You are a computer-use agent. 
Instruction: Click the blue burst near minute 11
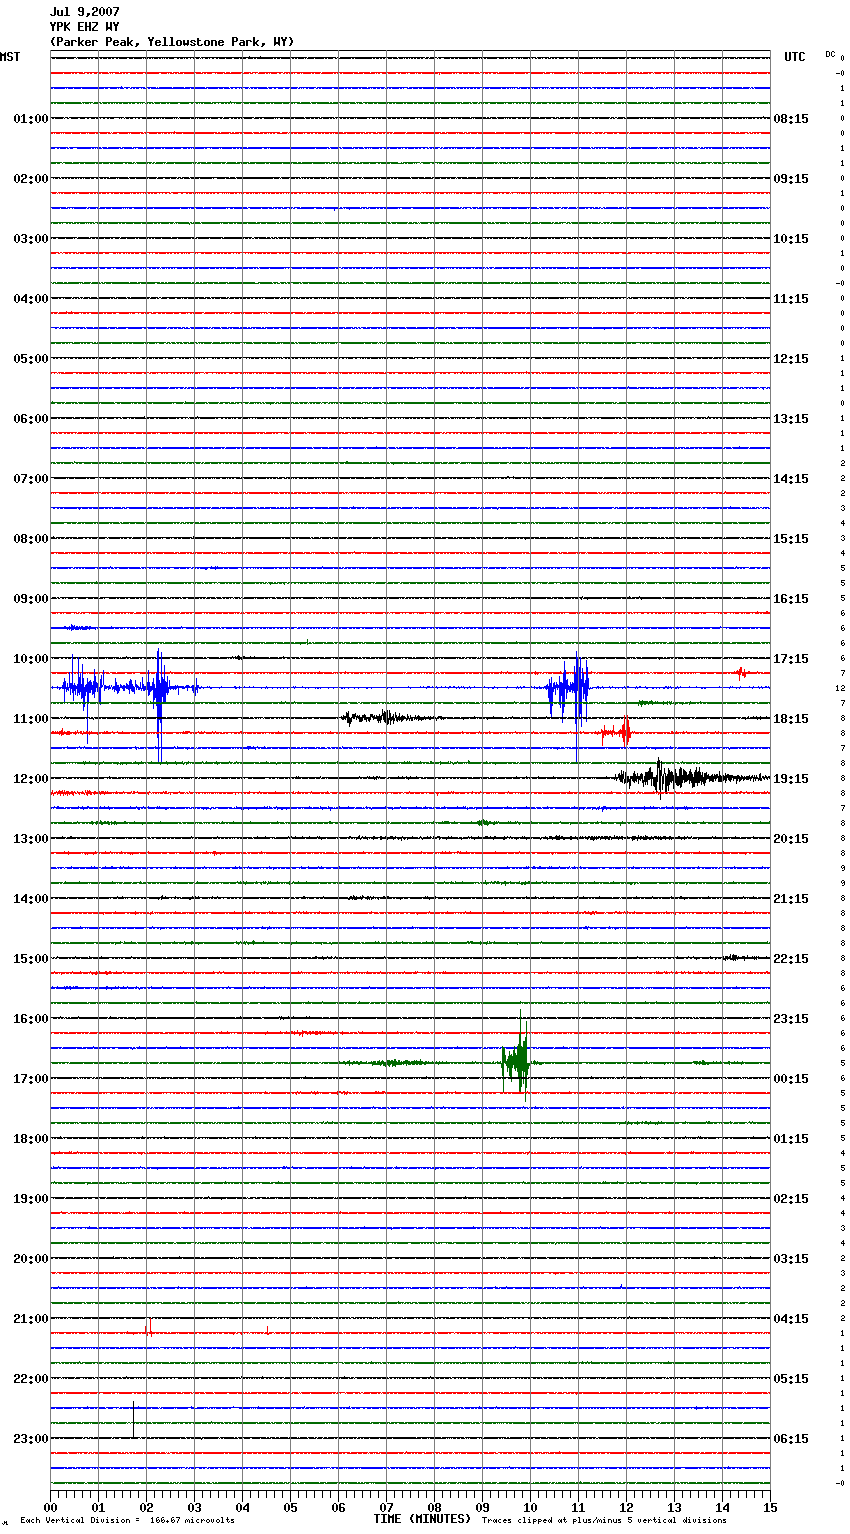pos(568,688)
